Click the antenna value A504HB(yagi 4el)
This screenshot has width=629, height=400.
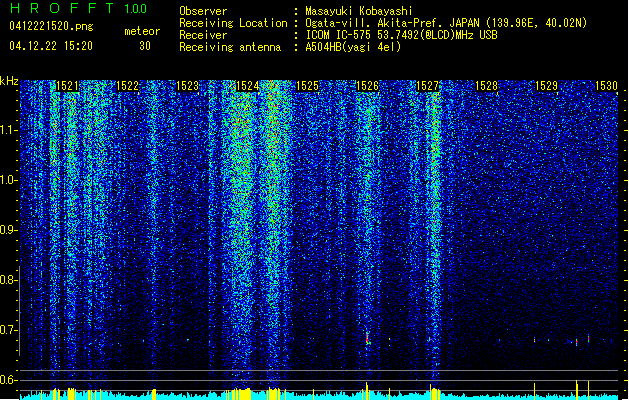(x=353, y=47)
